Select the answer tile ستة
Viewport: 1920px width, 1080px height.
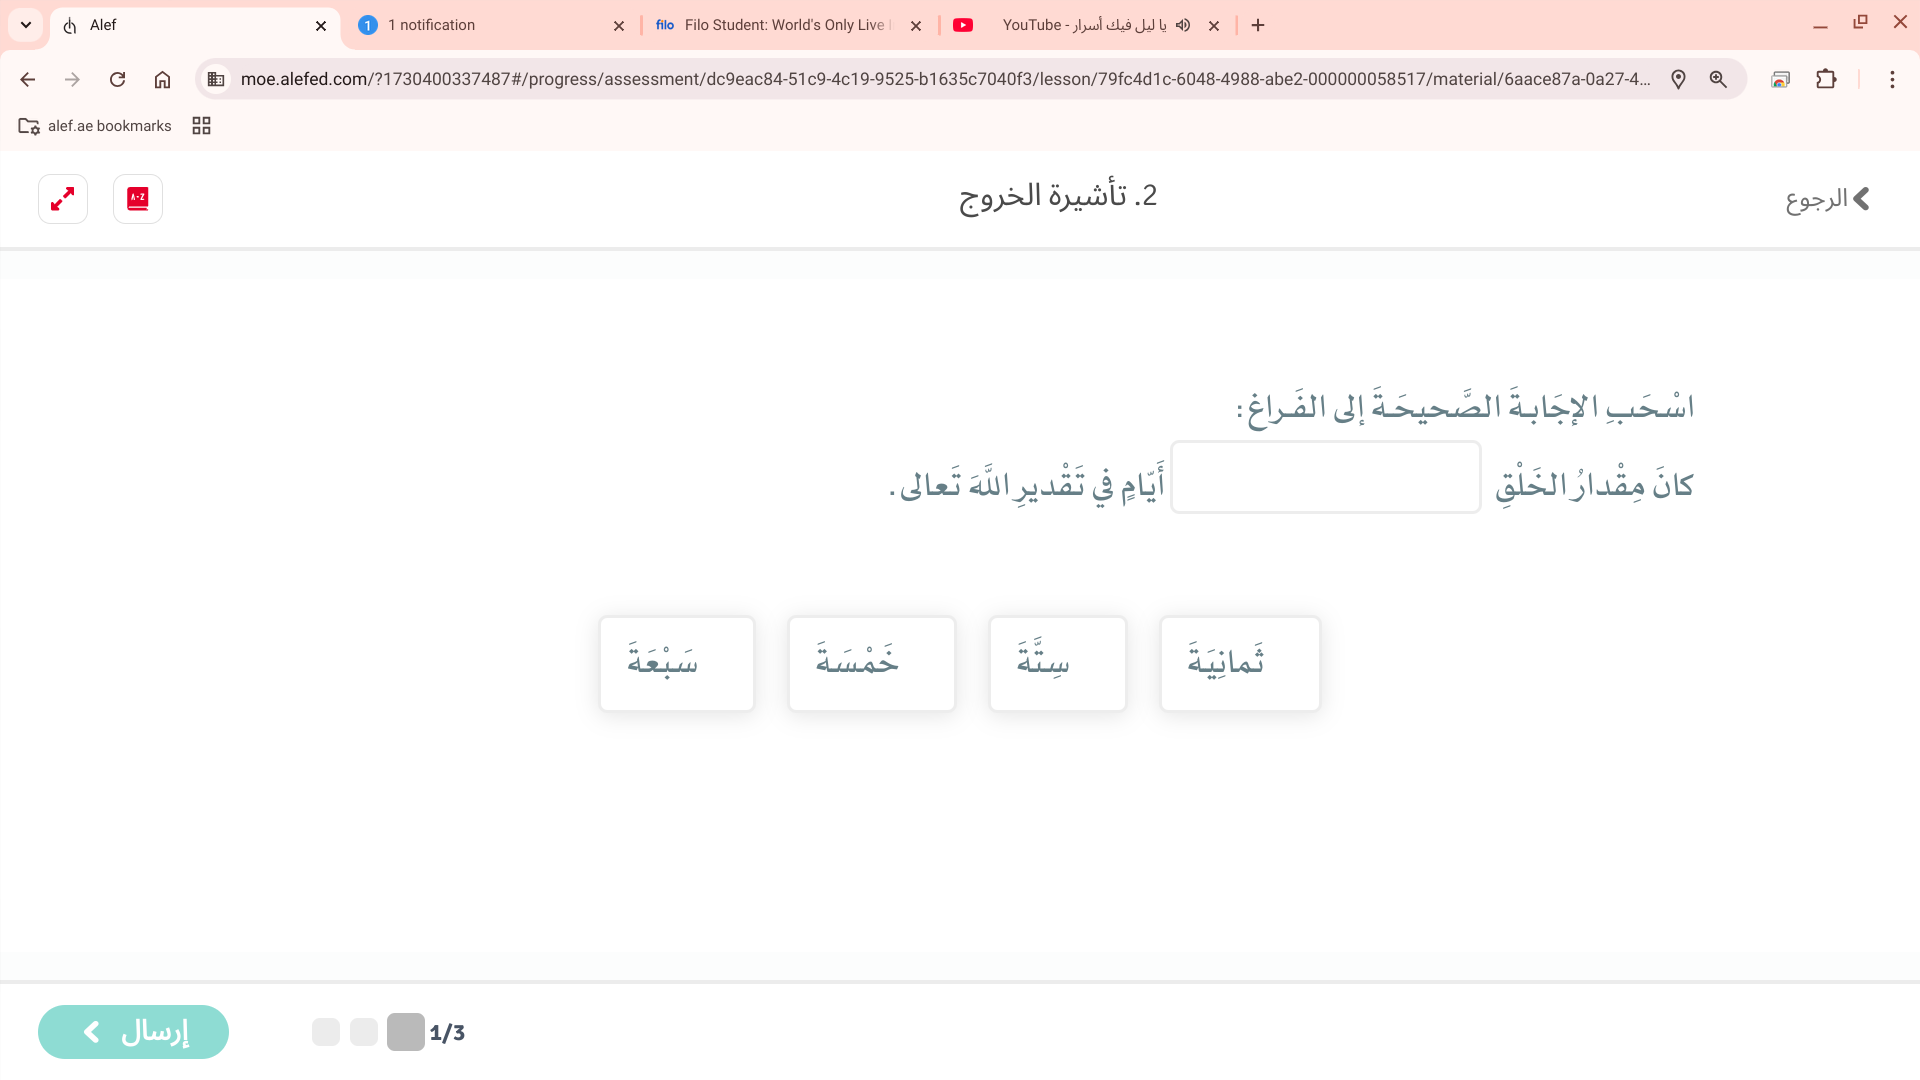click(1057, 663)
